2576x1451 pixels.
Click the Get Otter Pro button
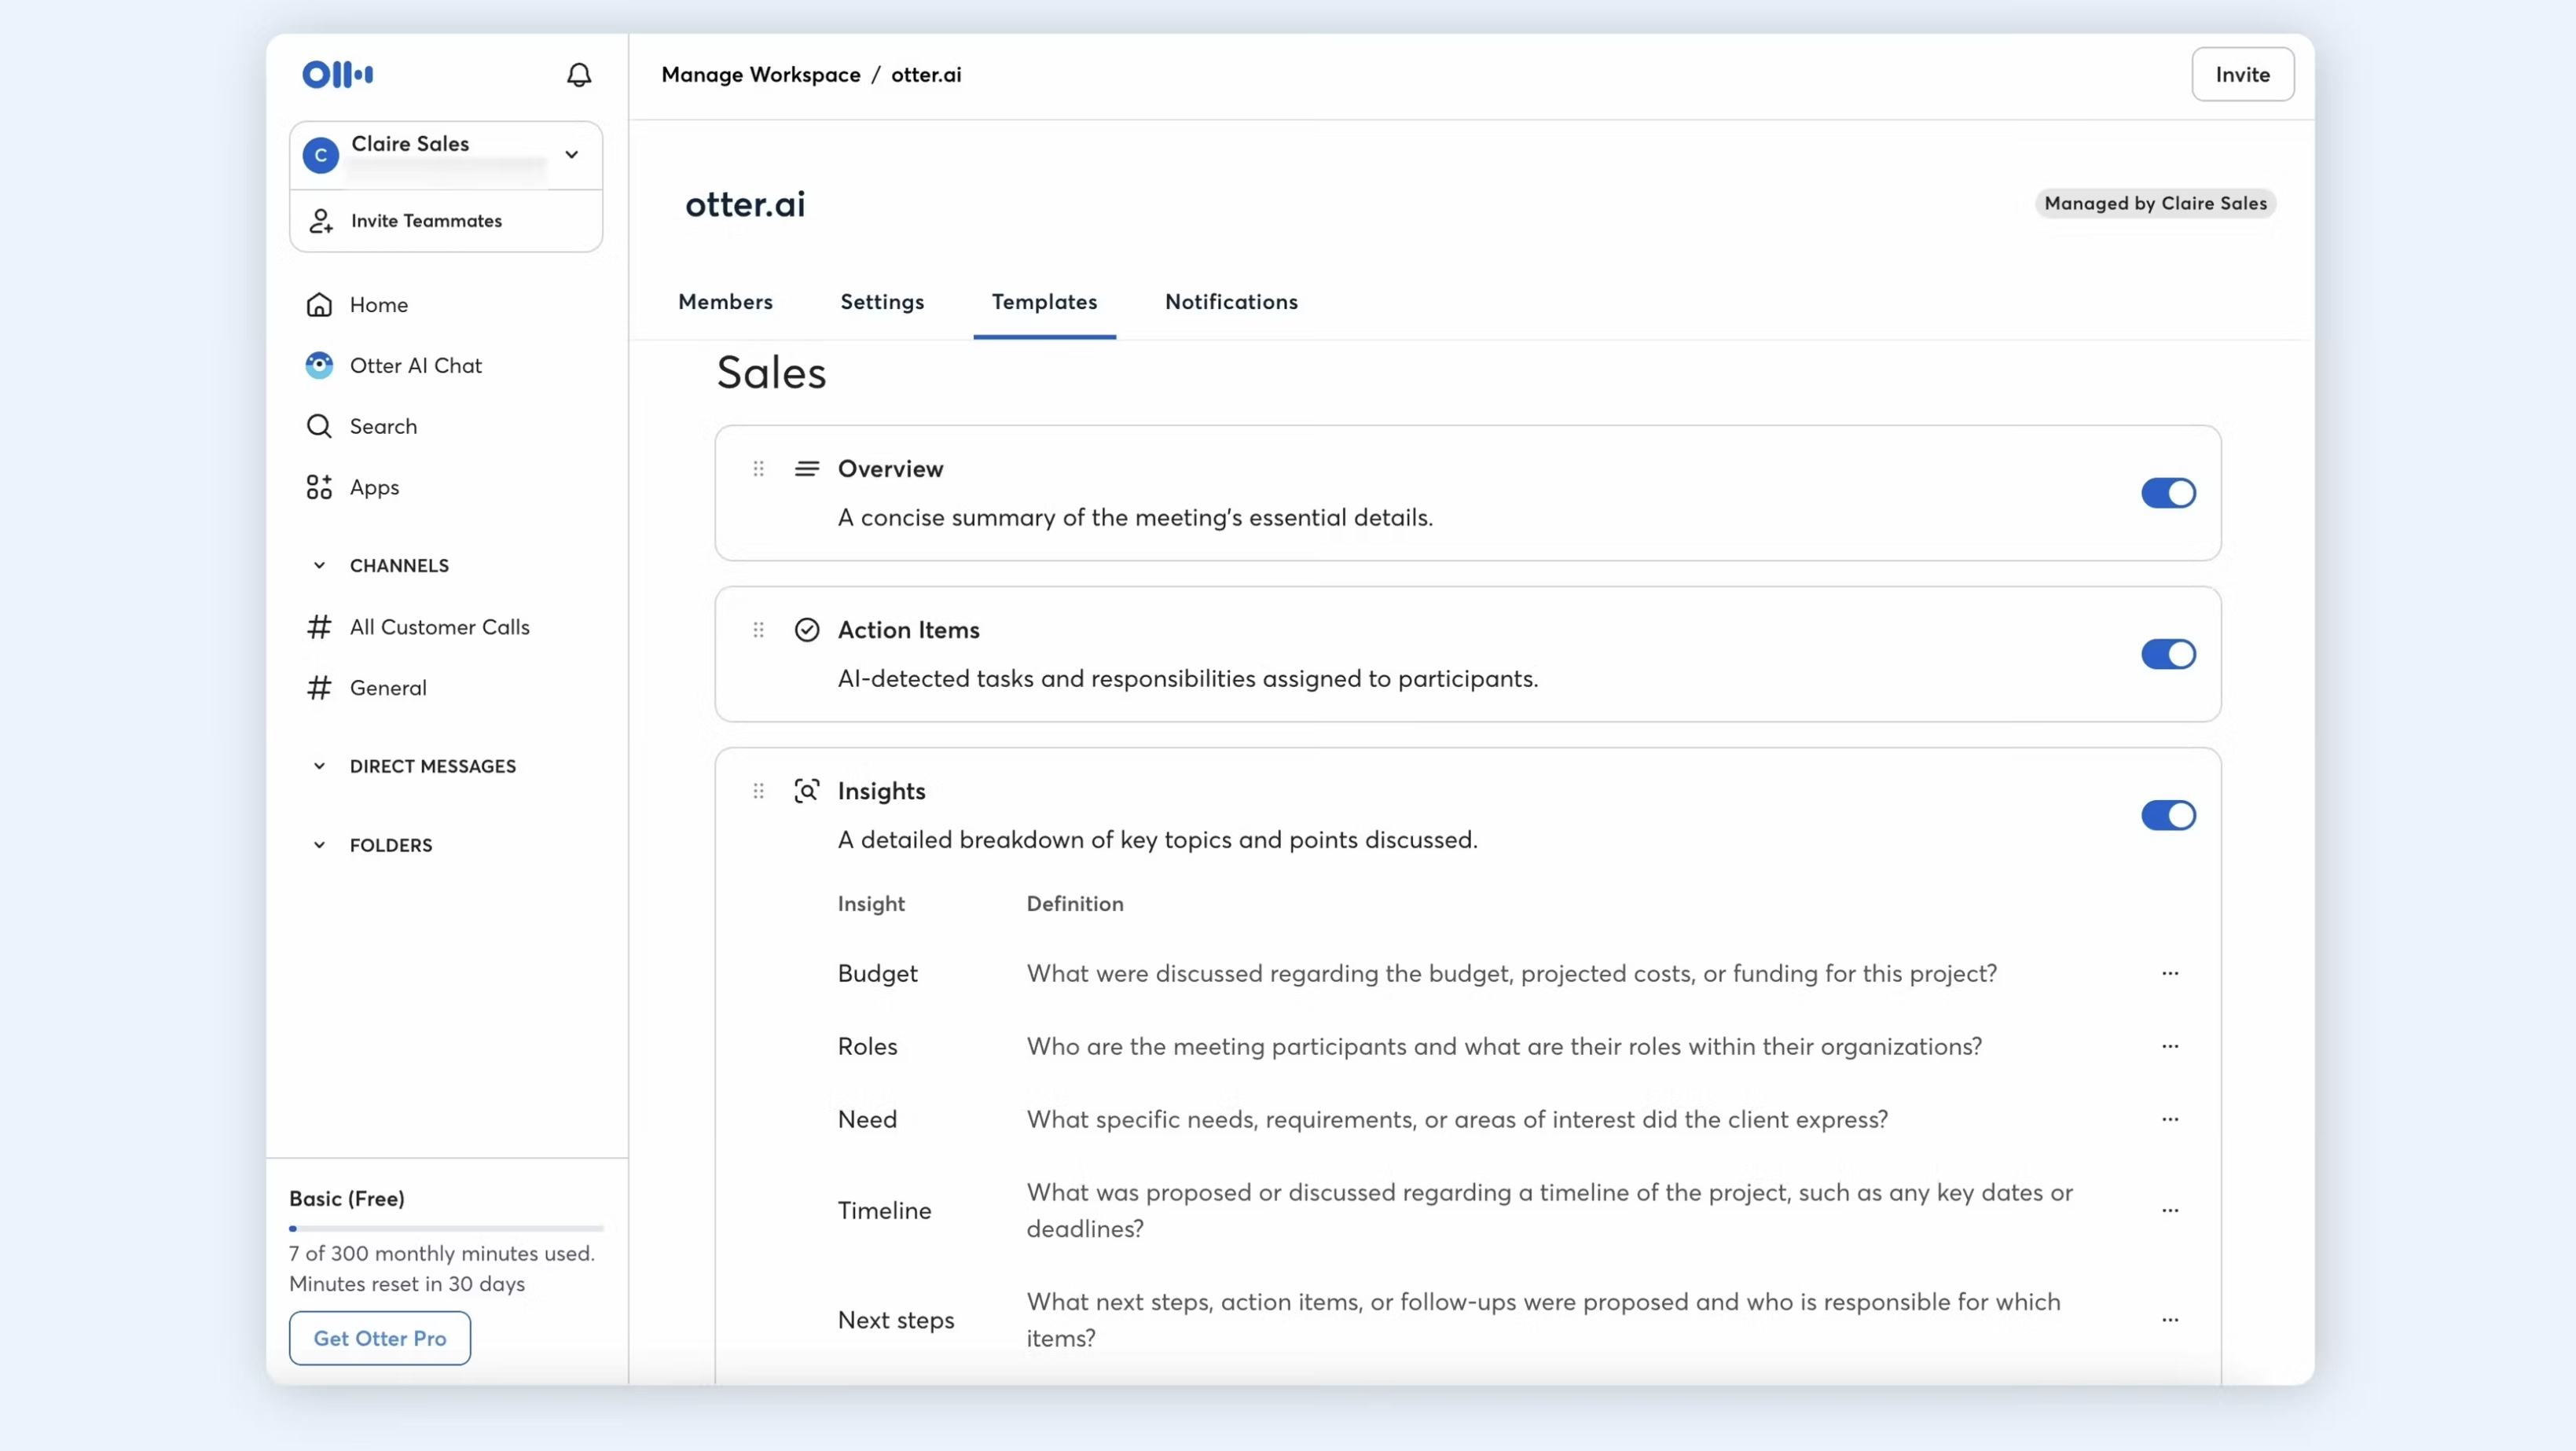pos(379,1338)
